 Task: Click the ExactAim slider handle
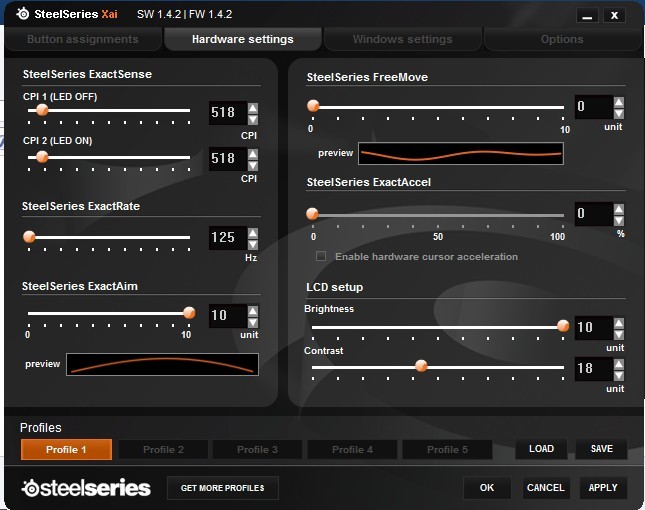pyautogui.click(x=189, y=313)
